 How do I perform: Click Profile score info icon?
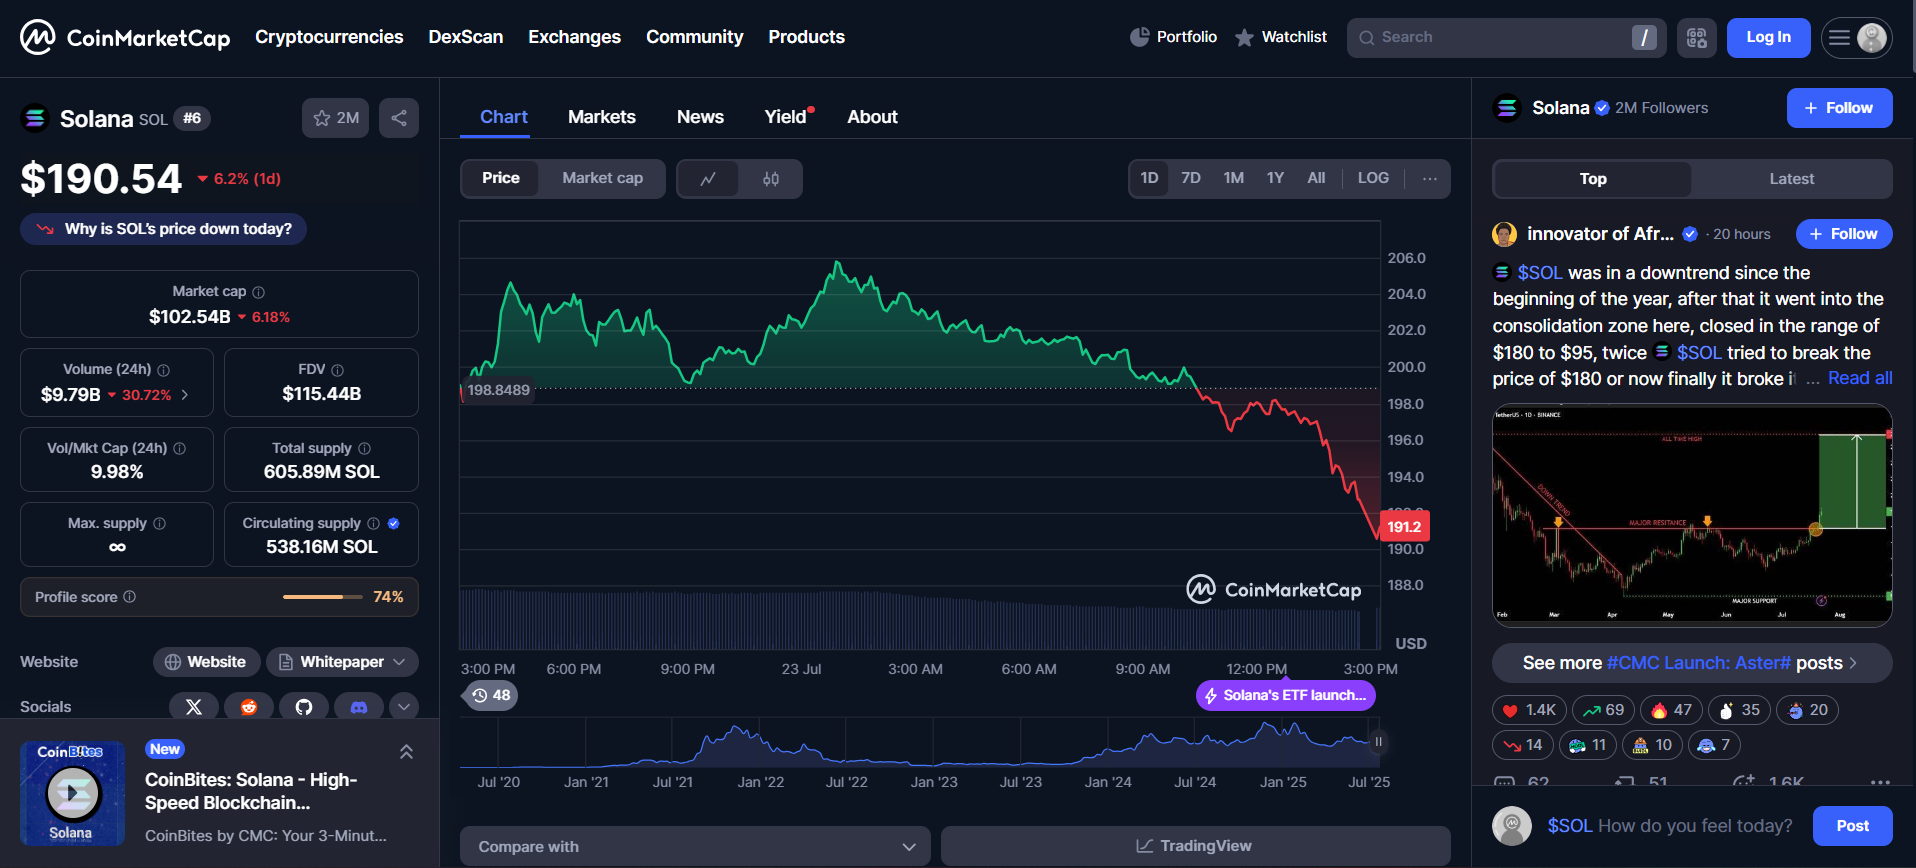tap(130, 597)
